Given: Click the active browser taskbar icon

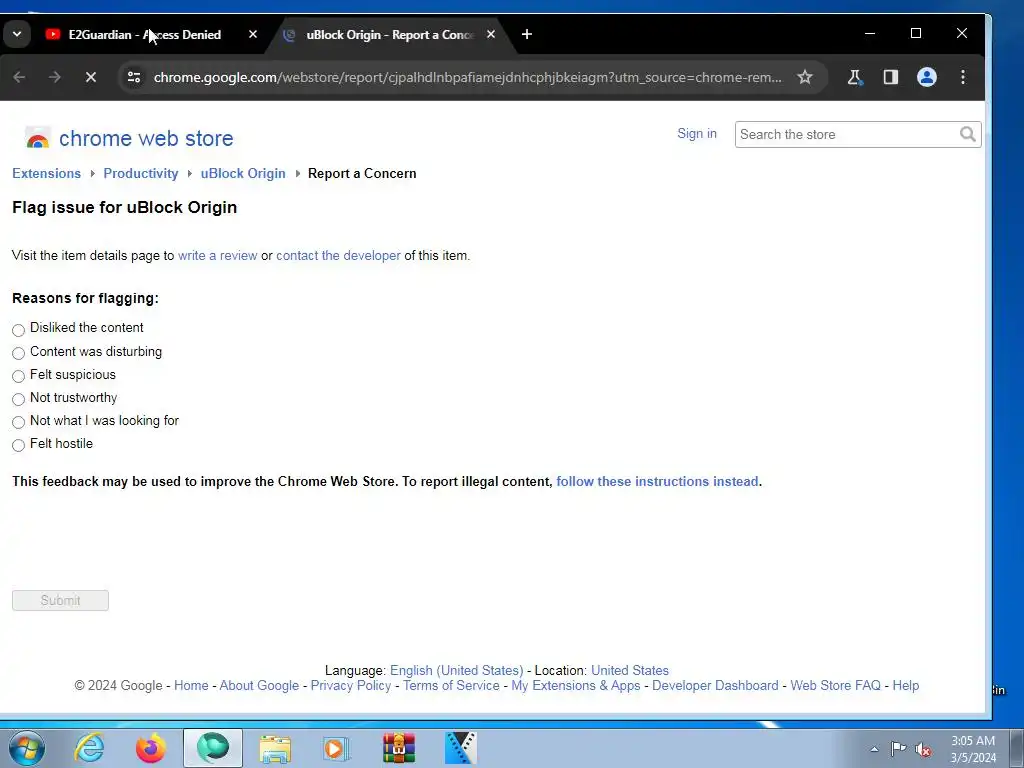Looking at the screenshot, I should (x=213, y=748).
